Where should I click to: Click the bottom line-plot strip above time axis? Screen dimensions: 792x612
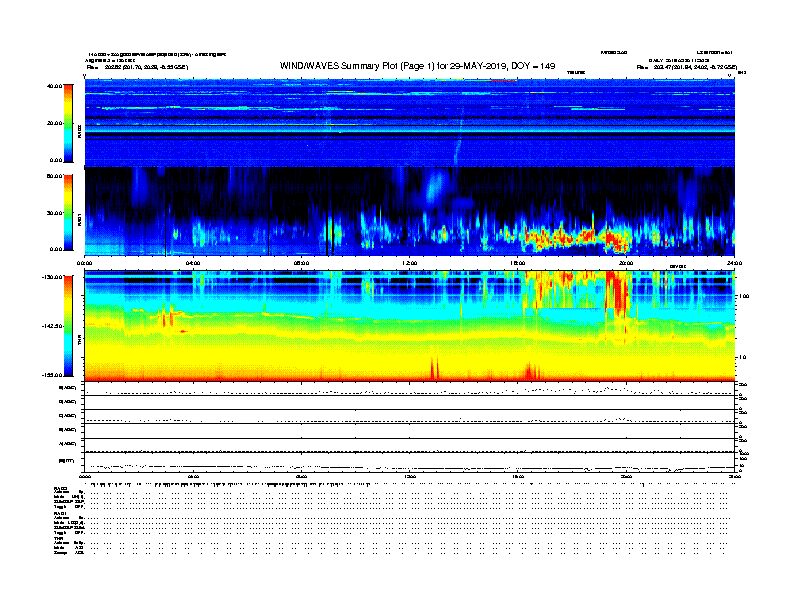(x=410, y=462)
